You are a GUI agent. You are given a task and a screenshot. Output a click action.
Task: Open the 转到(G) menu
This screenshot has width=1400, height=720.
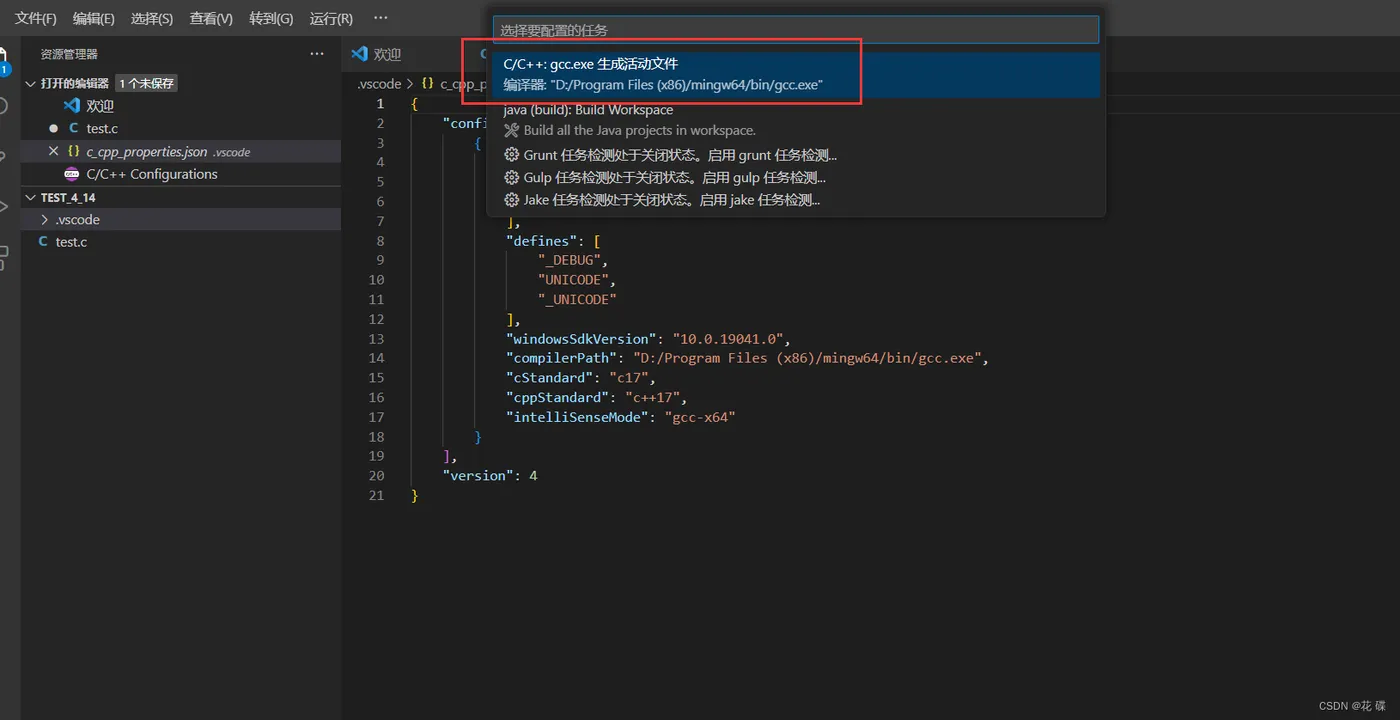[271, 18]
